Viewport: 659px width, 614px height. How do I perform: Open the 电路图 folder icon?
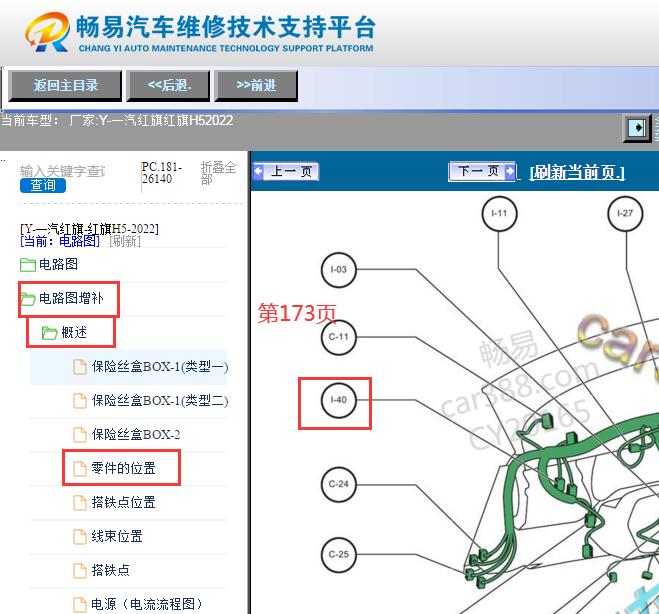[x=28, y=265]
